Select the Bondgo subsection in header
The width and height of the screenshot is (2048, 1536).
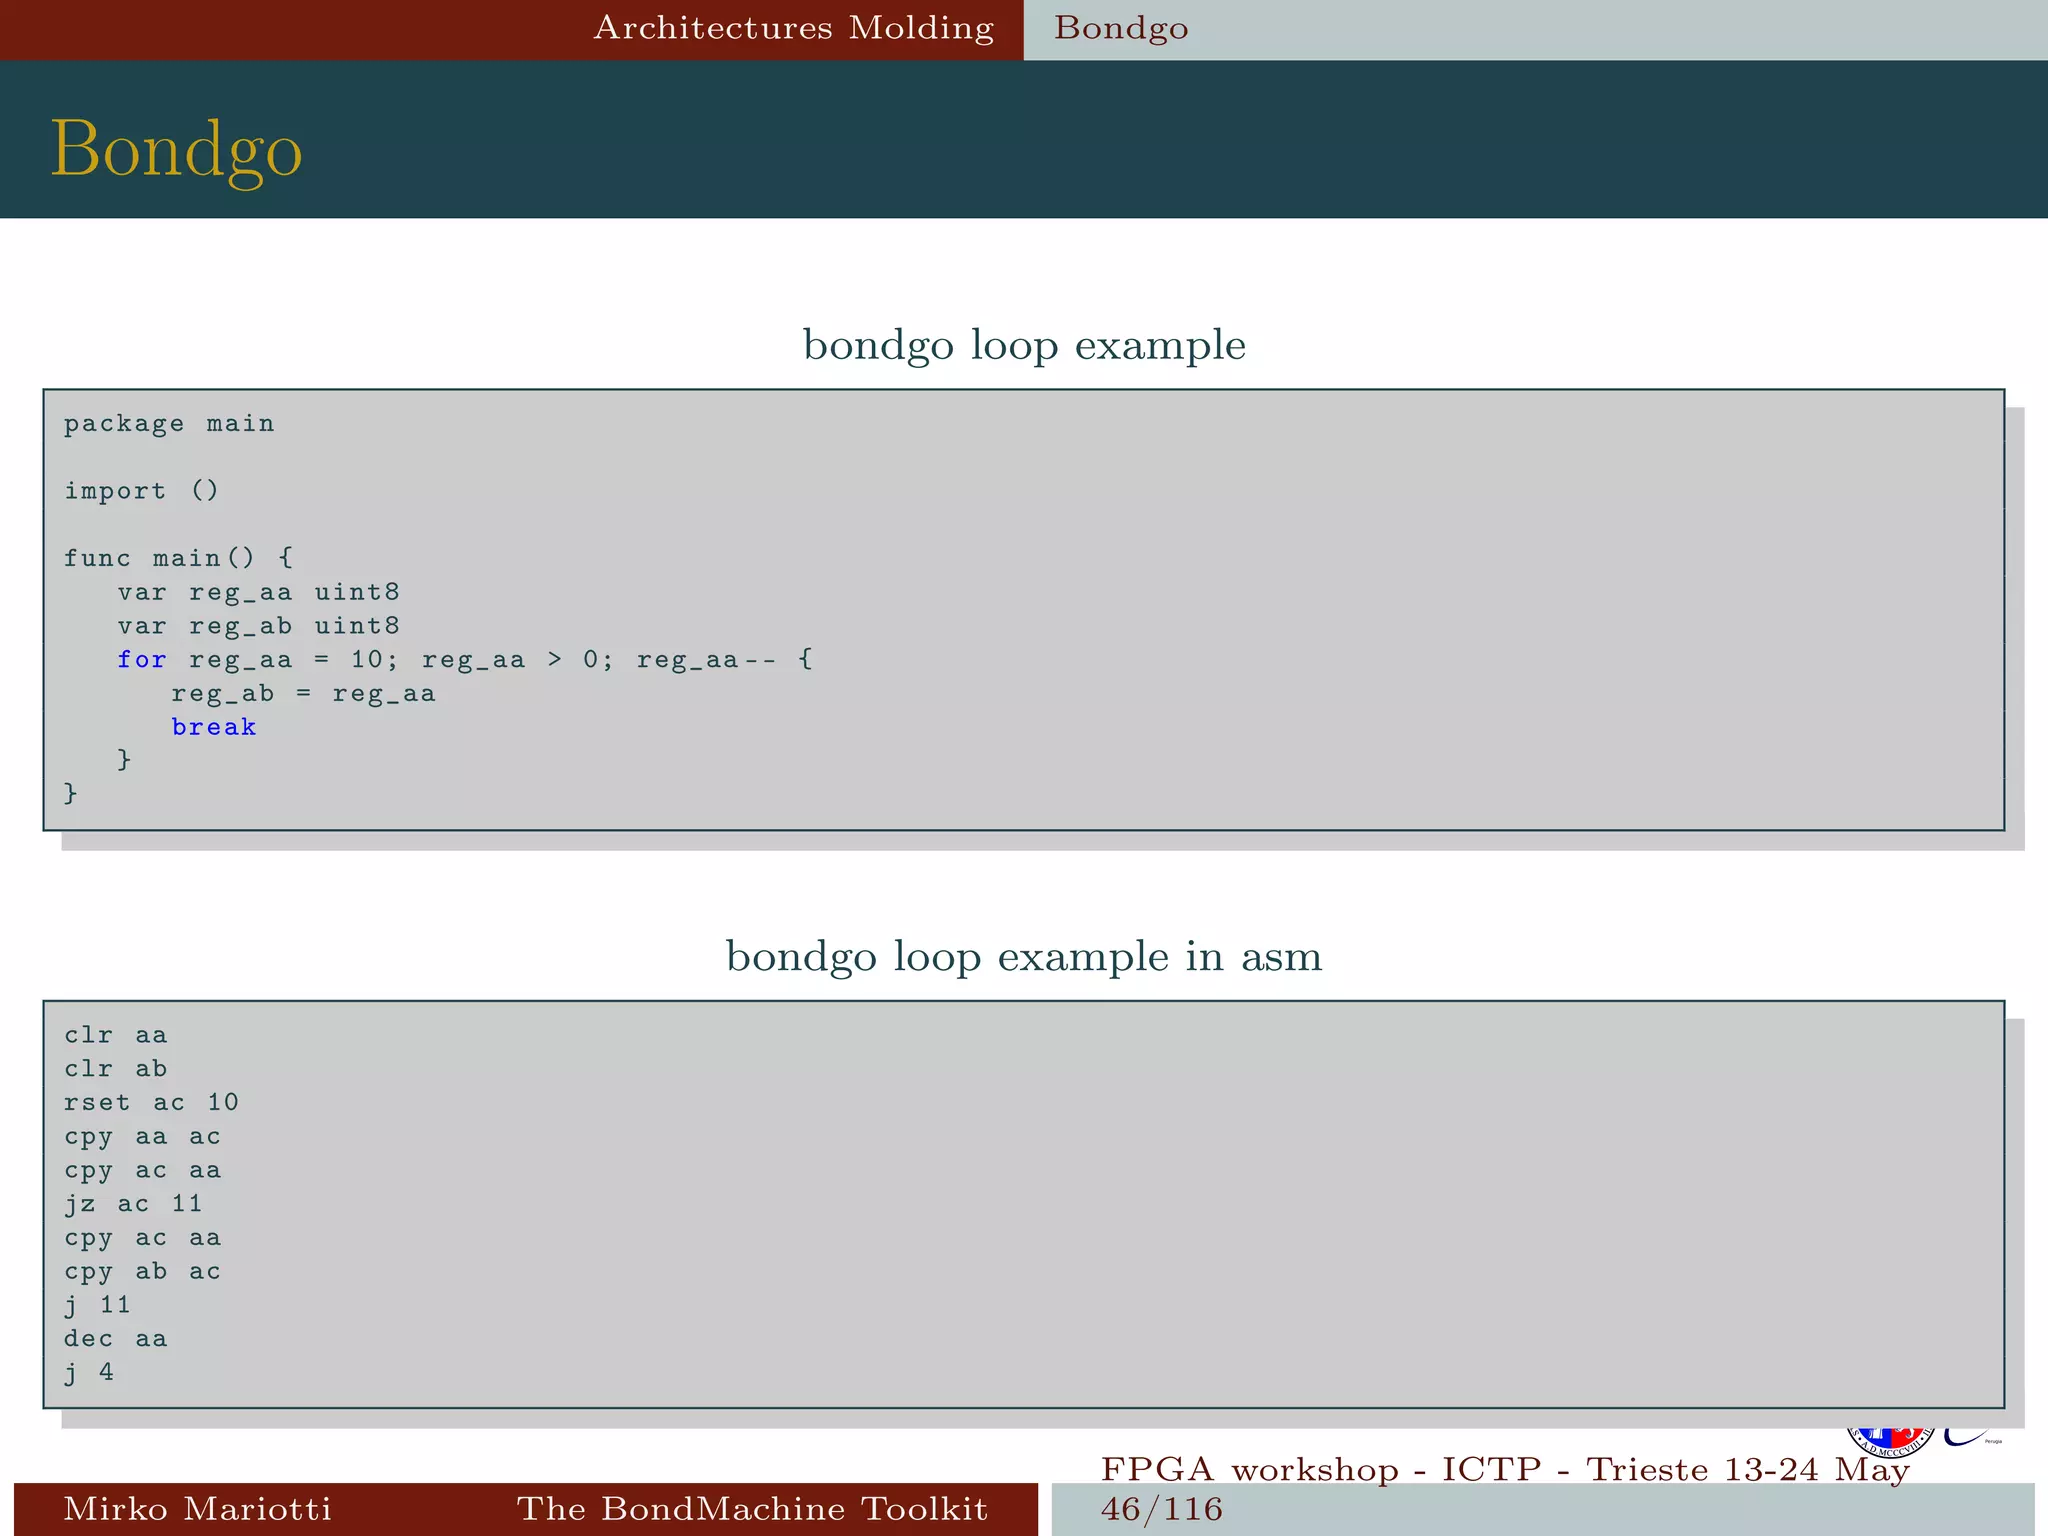pyautogui.click(x=1121, y=28)
